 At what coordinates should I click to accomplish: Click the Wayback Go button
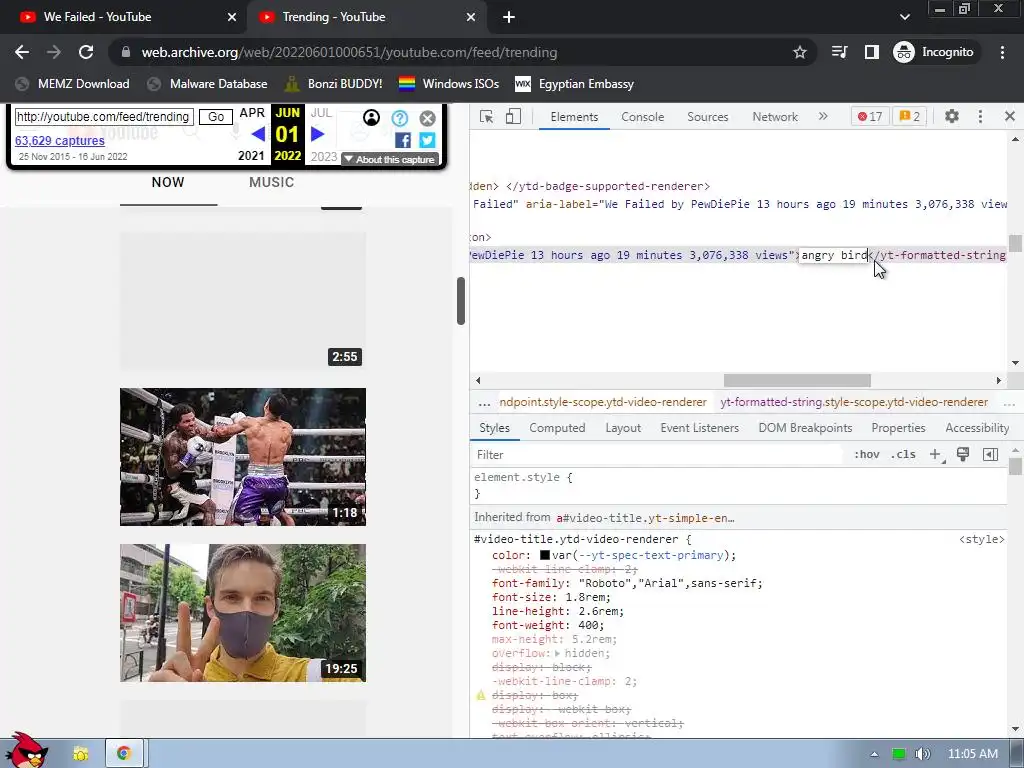click(216, 117)
